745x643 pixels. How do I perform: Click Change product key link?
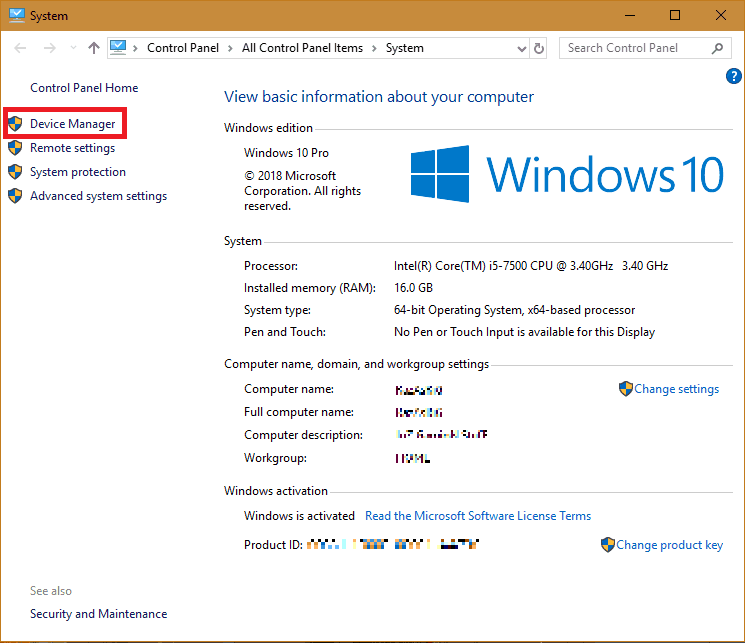(x=669, y=545)
